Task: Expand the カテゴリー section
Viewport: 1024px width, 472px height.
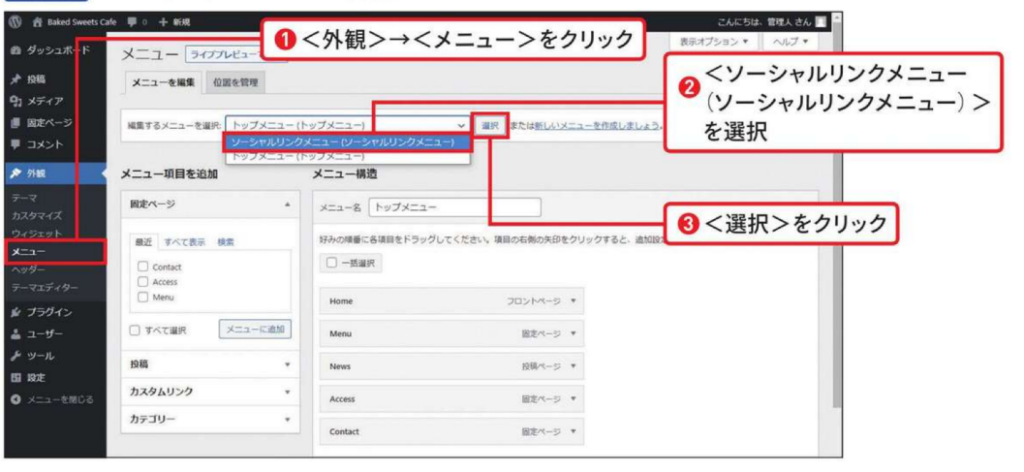Action: coord(211,418)
